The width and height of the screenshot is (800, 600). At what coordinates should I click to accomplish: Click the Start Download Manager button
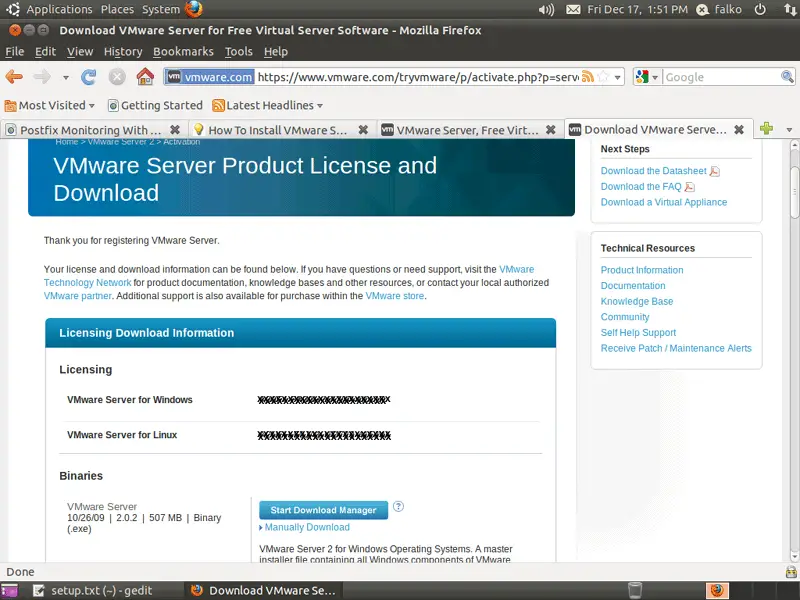(323, 510)
